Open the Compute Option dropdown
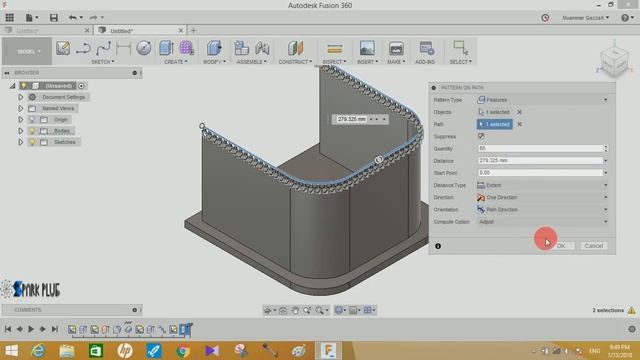 542,222
